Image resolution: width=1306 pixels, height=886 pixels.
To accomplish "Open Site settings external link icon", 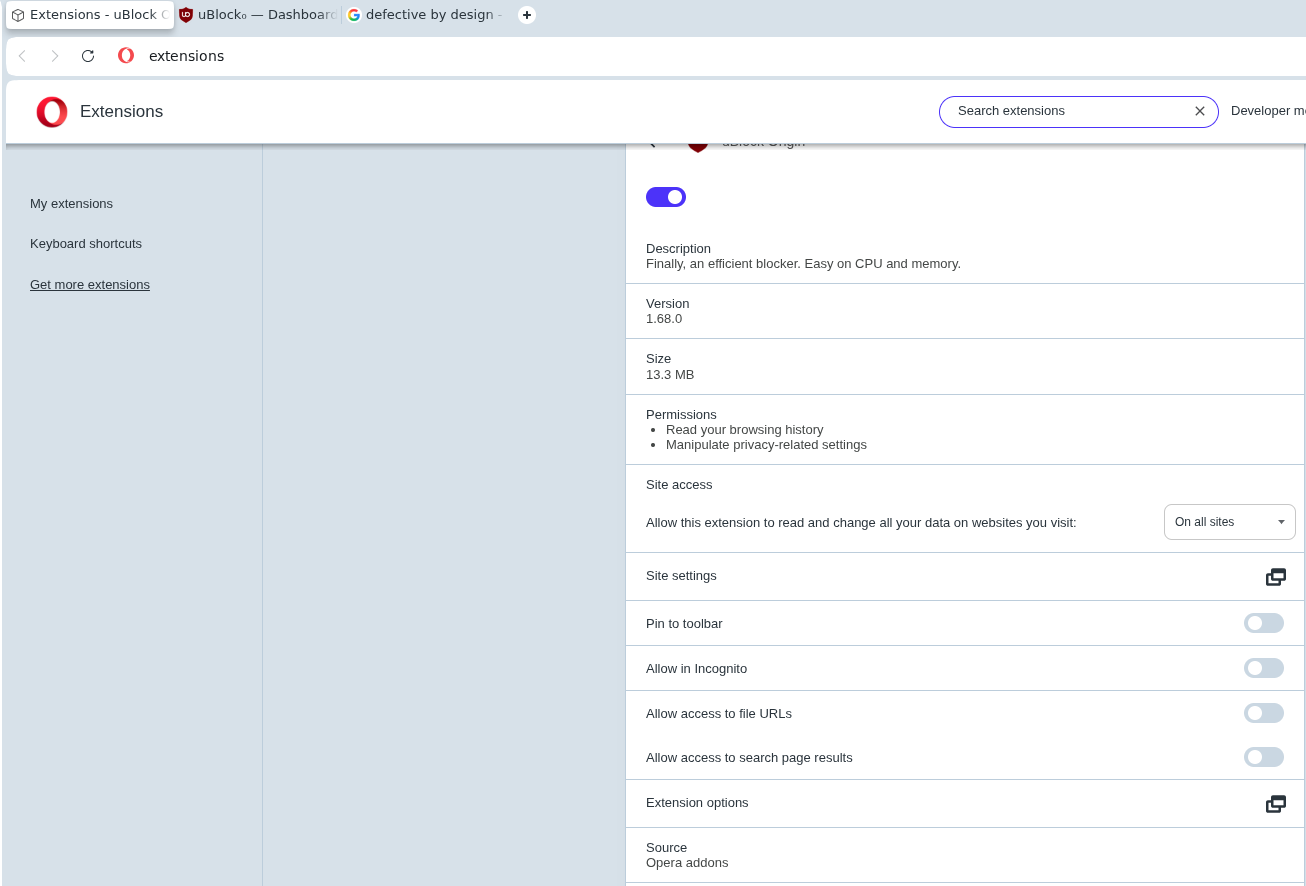I will point(1275,577).
